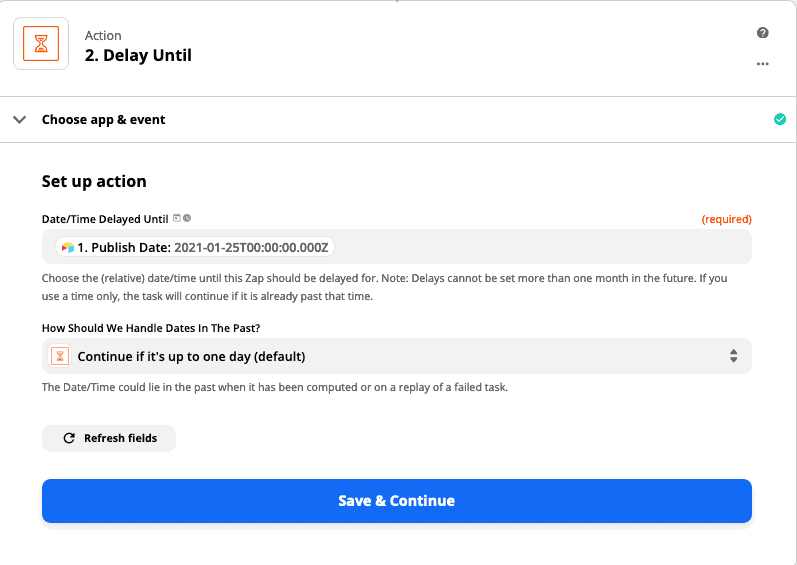The image size is (797, 565).
Task: Click hourglass icon in Continue default option
Action: pyautogui.click(x=60, y=356)
